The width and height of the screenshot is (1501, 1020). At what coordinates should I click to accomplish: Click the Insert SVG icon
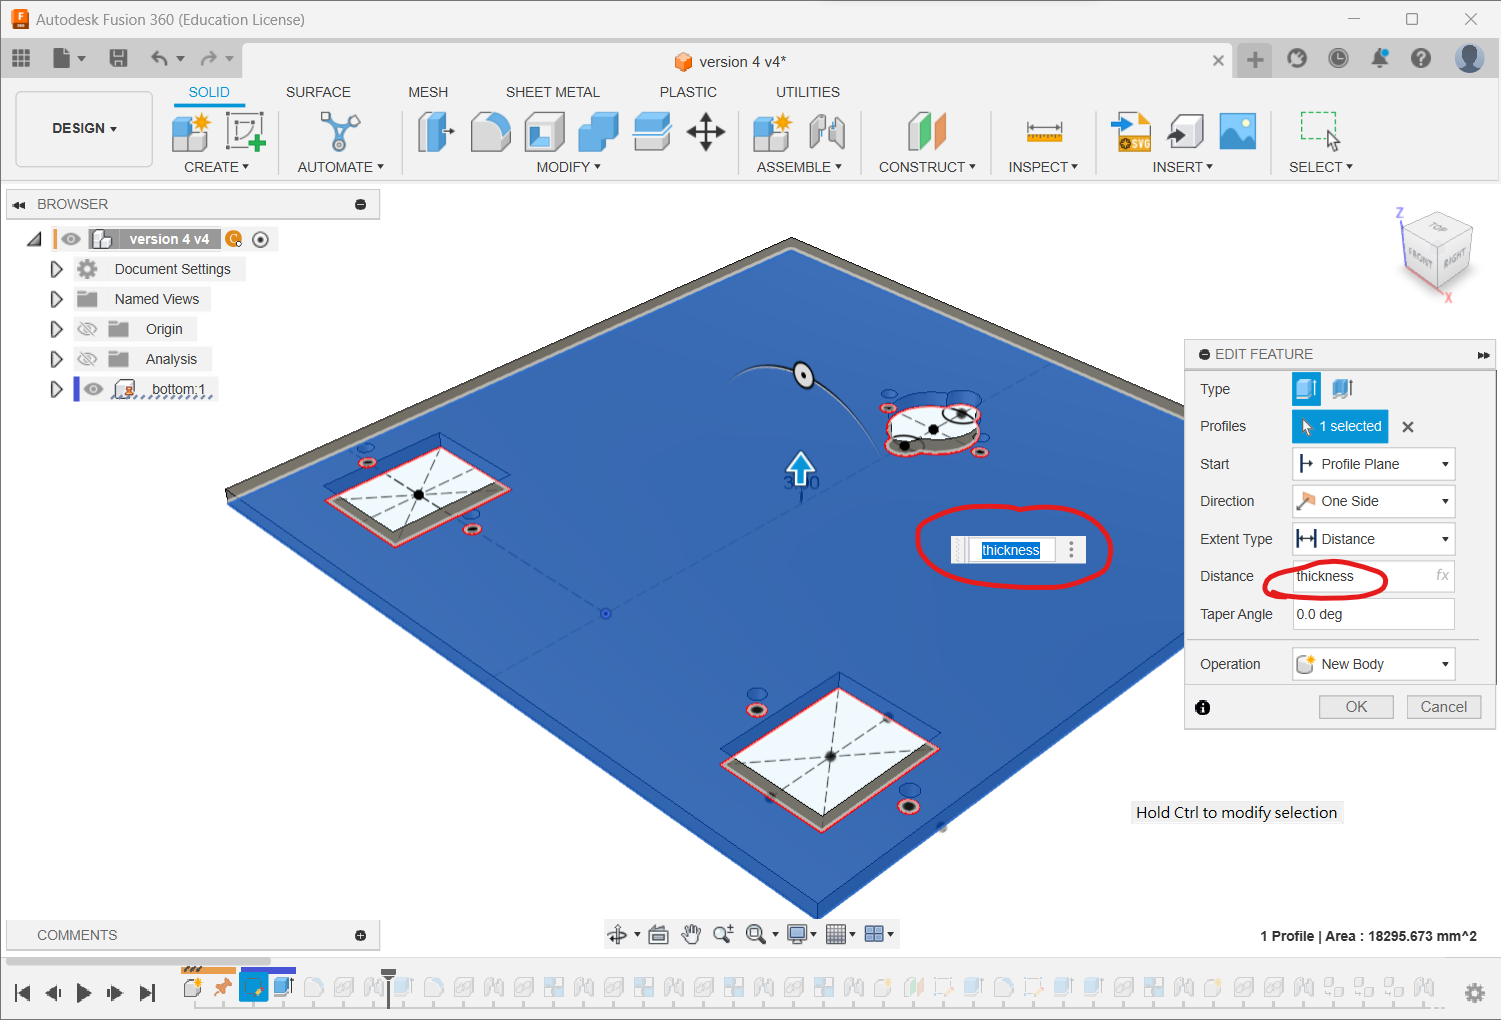1131,132
